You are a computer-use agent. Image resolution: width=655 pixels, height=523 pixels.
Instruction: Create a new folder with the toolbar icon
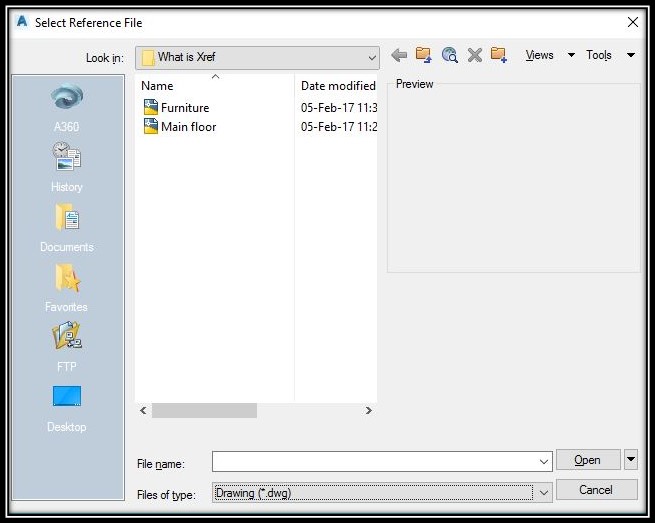pos(499,55)
